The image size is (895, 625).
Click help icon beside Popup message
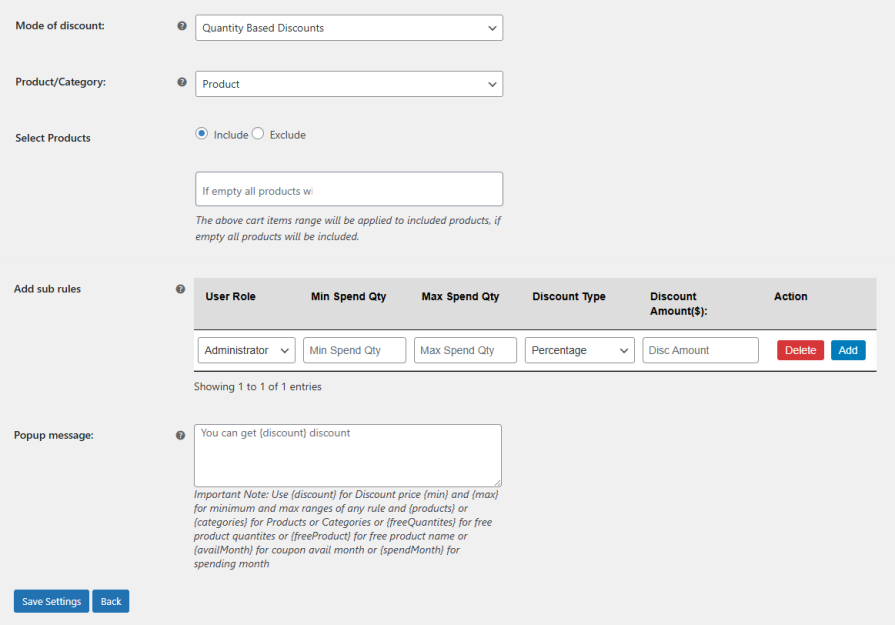(180, 435)
